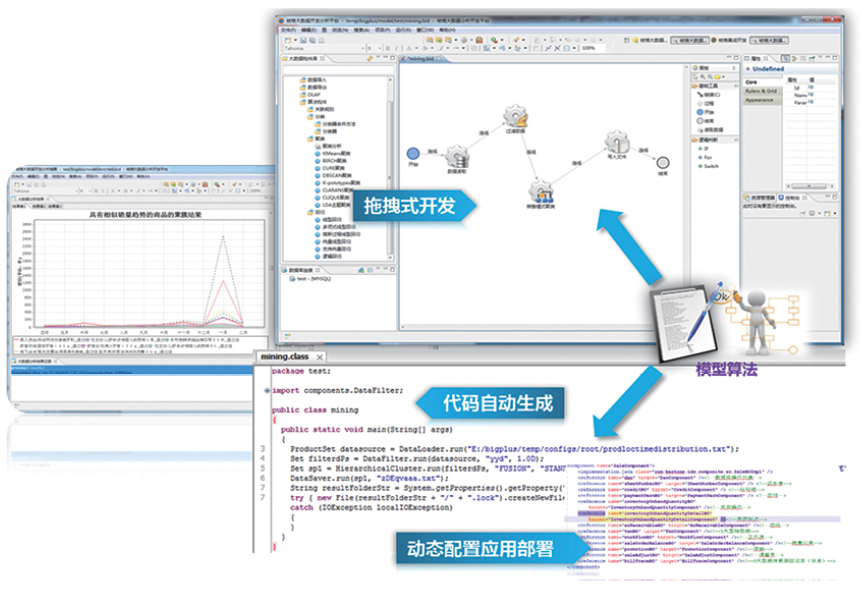
Task: Minimize the component library panel
Action: (386, 58)
